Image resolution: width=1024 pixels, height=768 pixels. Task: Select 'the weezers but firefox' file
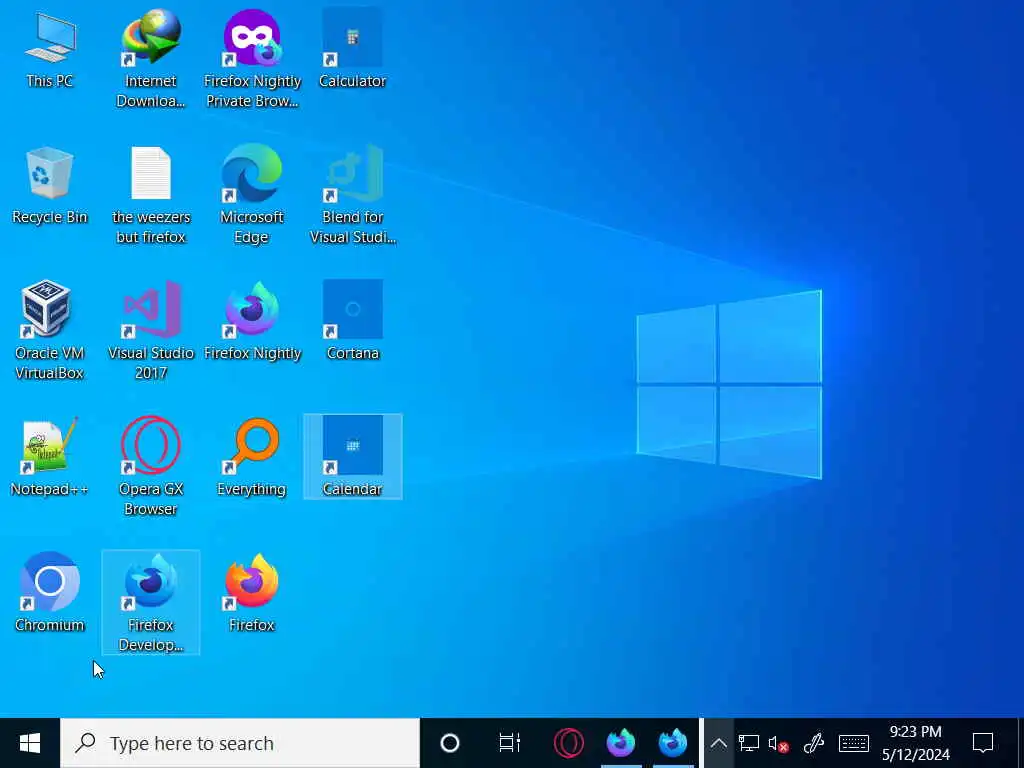(x=151, y=195)
